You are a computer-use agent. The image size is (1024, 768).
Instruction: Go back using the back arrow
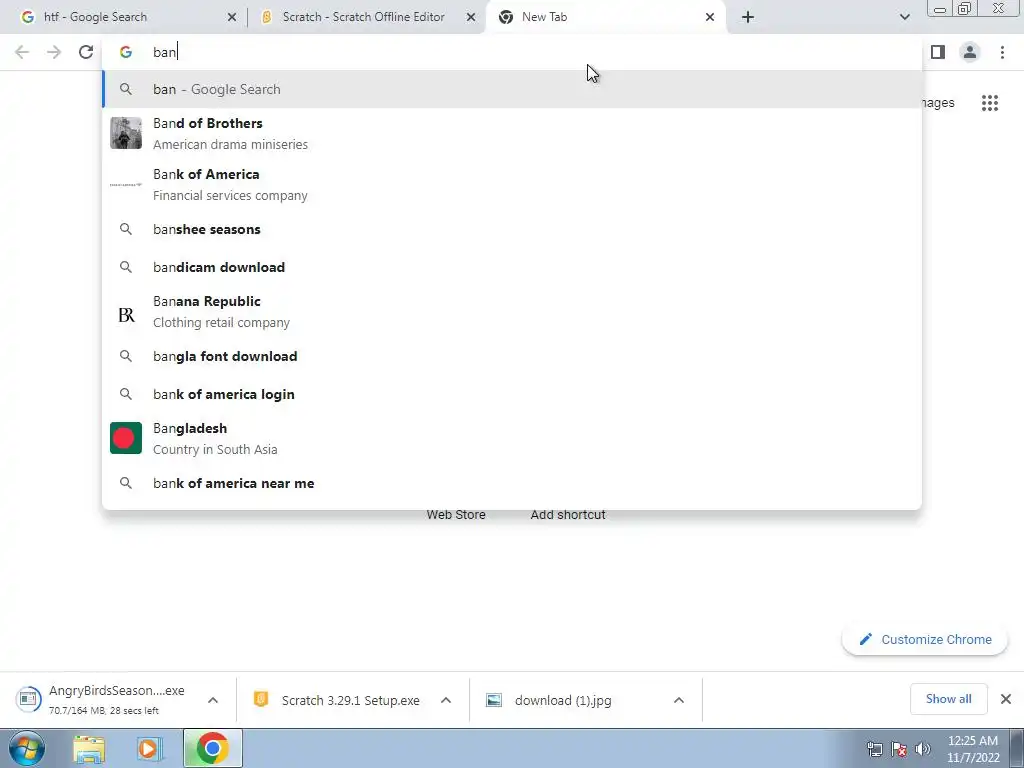click(x=22, y=52)
